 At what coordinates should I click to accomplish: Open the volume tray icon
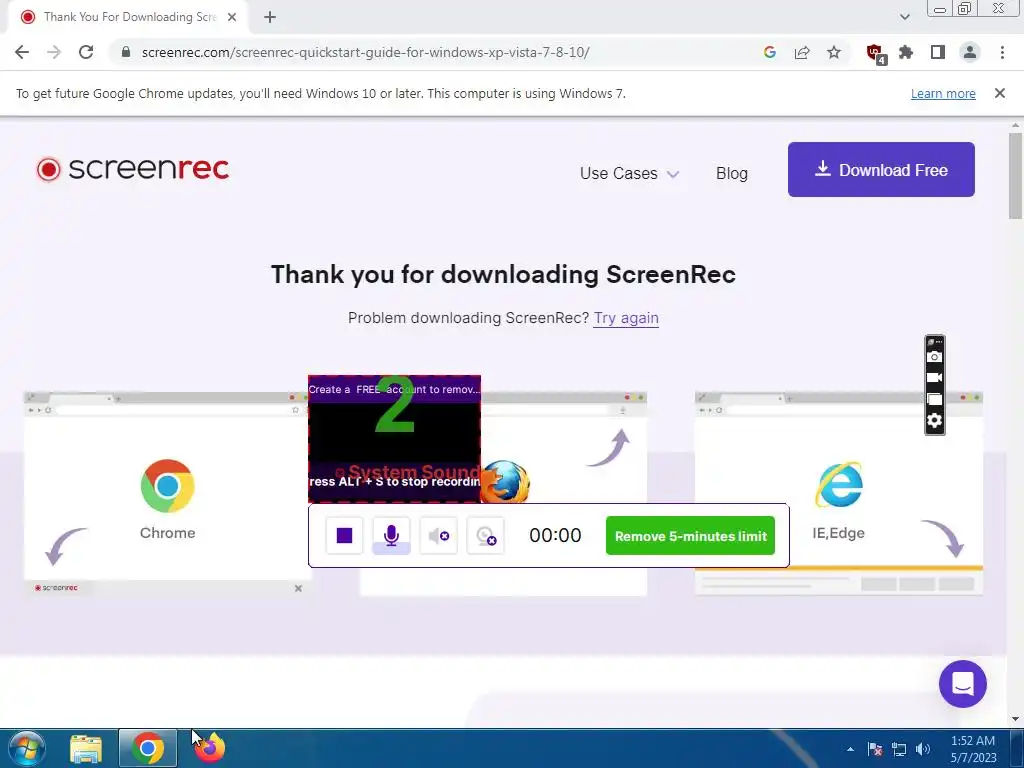[923, 749]
